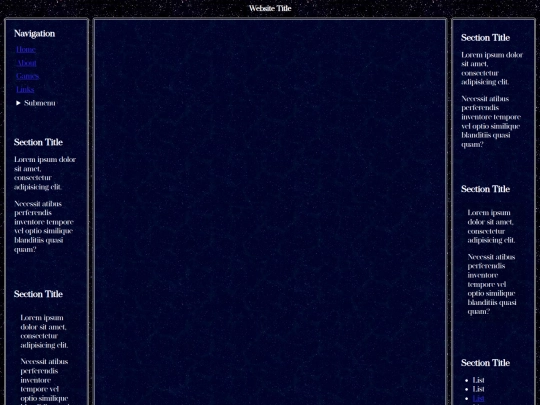Image resolution: width=540 pixels, height=405 pixels.
Task: Select the Navigation heading
Action: point(34,34)
